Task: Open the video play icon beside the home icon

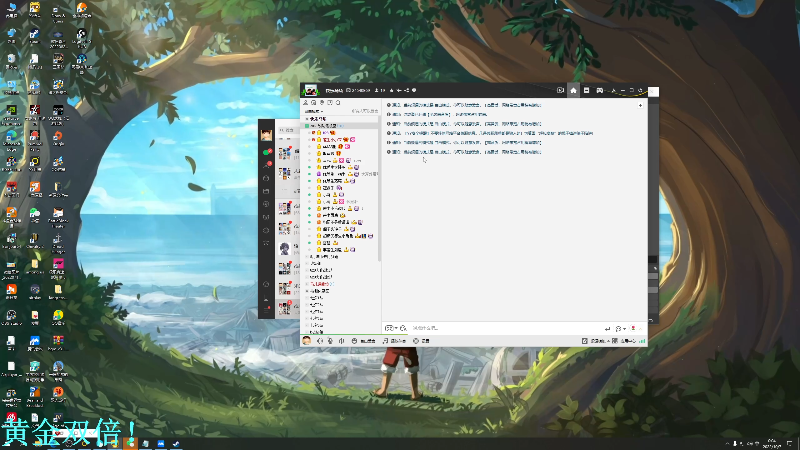Action: pyautogui.click(x=560, y=90)
